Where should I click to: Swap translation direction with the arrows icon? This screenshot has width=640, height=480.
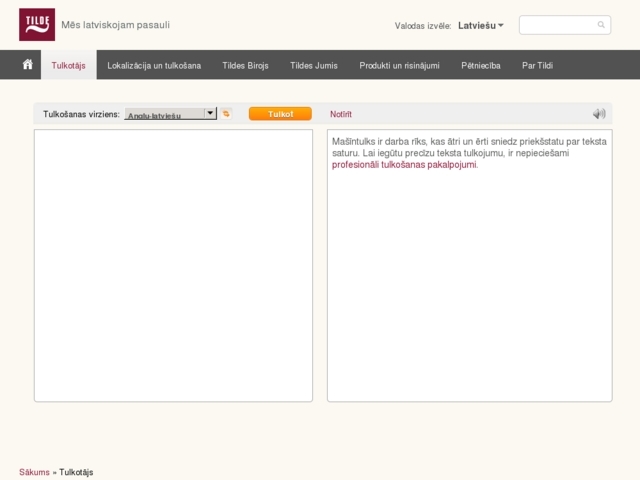pos(227,114)
